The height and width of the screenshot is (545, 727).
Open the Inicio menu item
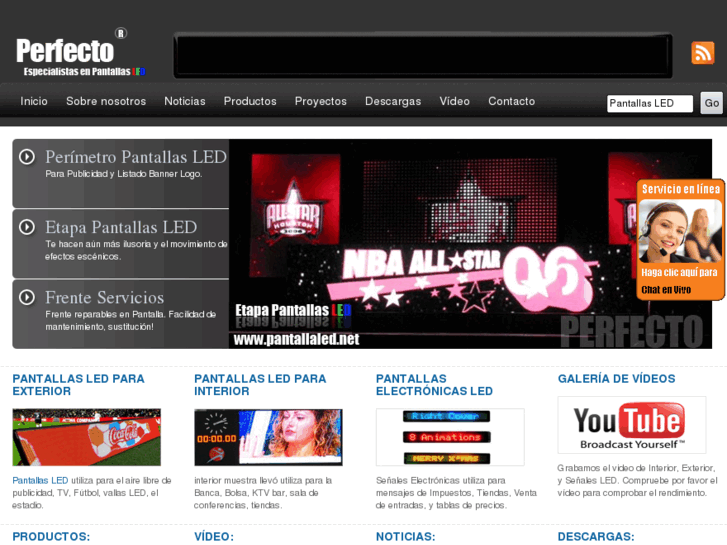click(34, 101)
